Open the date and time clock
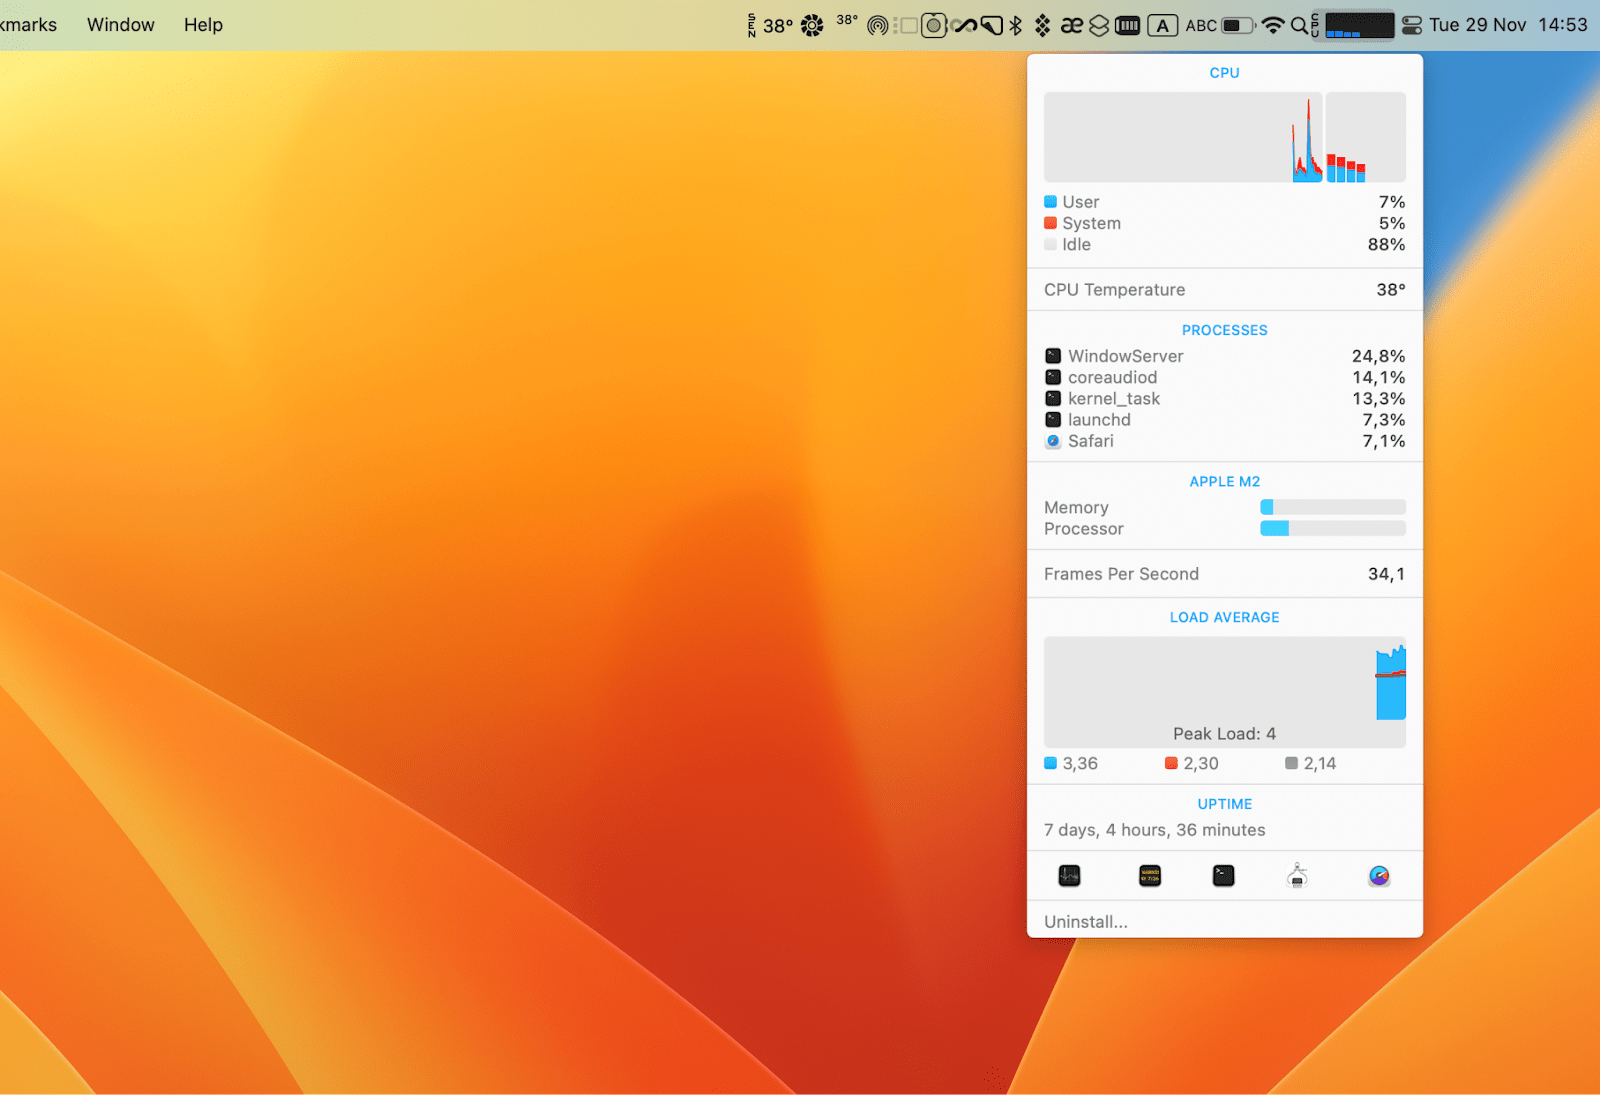Screen dimensions: 1600x1095 point(1508,25)
